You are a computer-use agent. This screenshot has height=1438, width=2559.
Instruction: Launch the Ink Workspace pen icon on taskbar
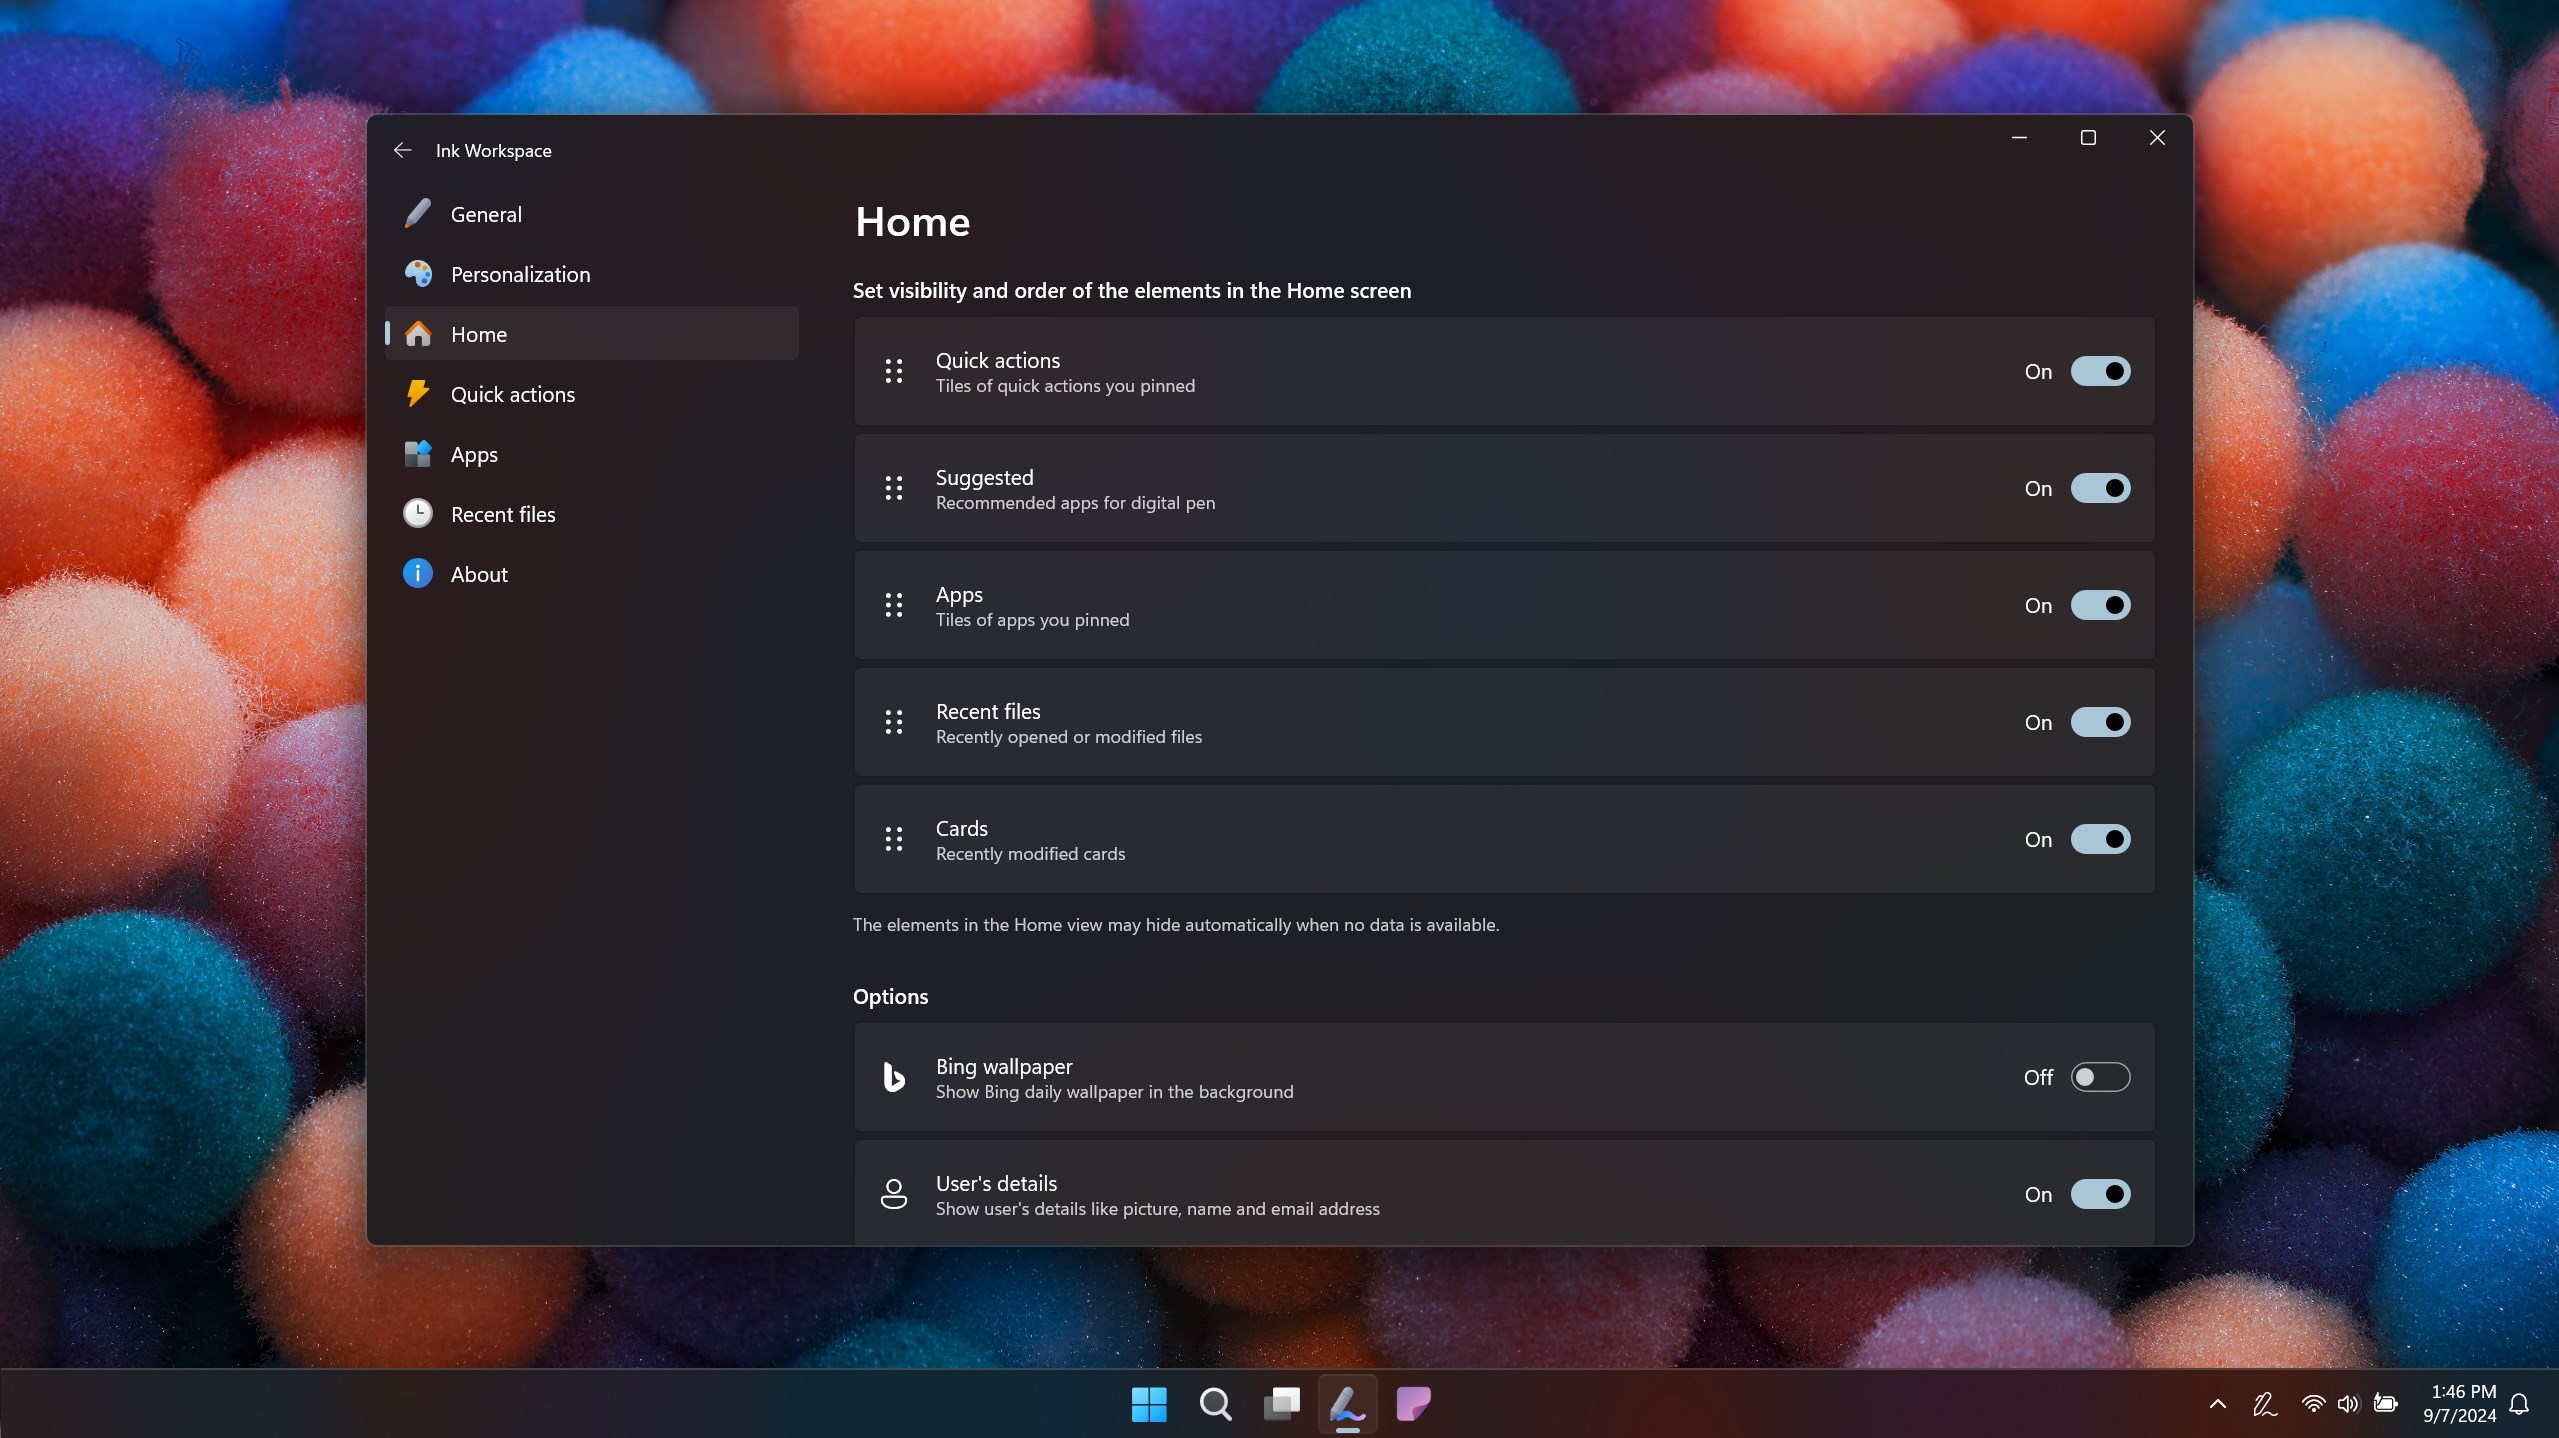tap(1346, 1403)
